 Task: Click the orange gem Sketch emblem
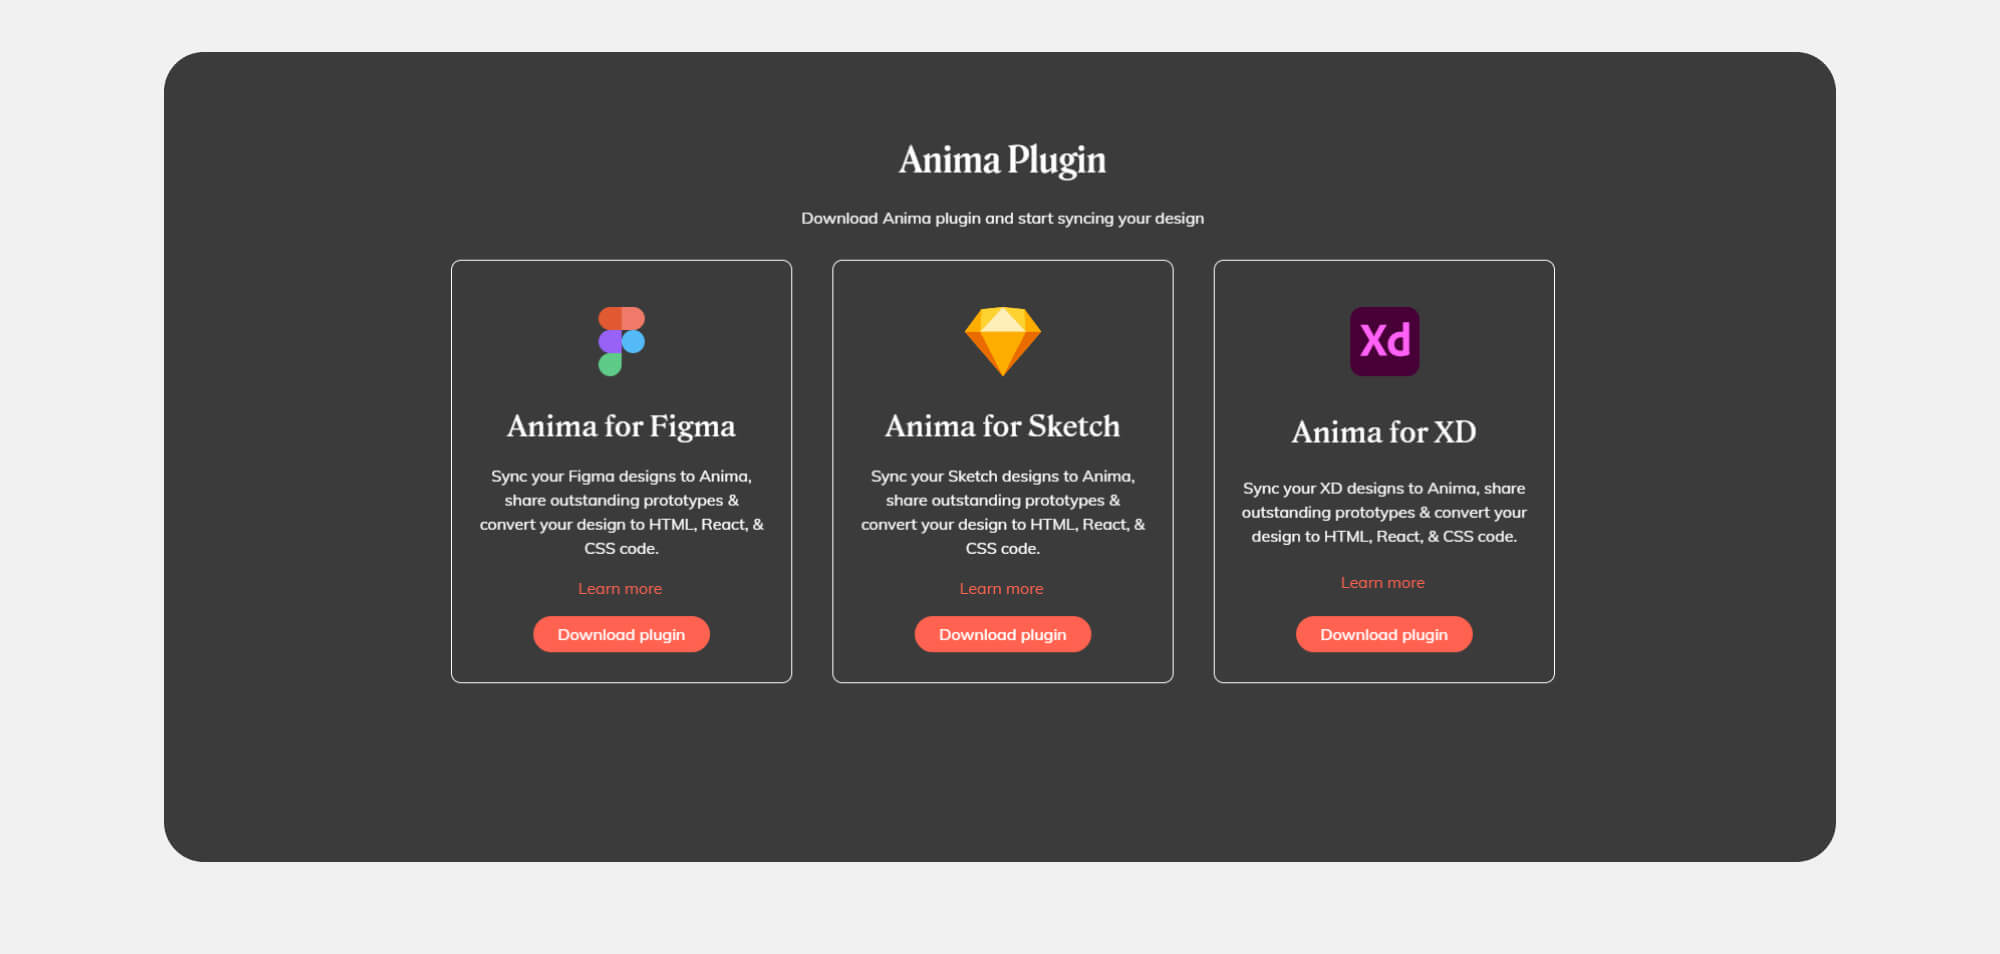click(x=1002, y=340)
